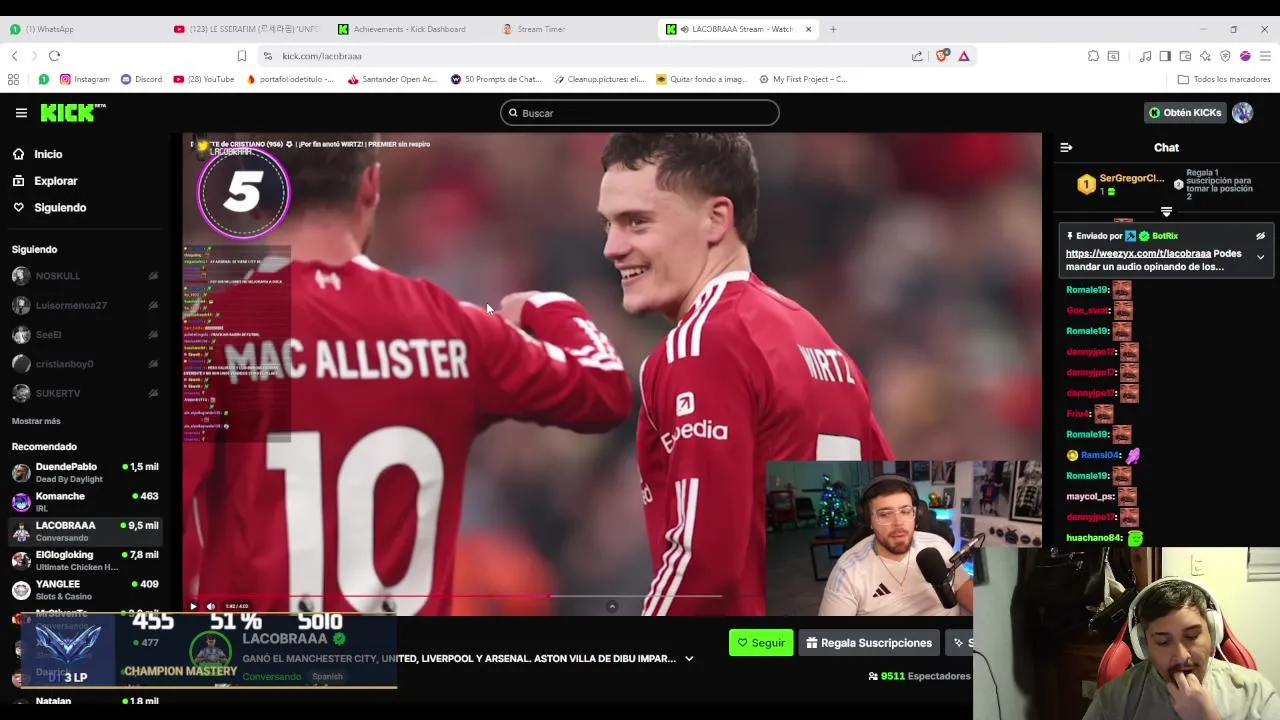Reload the current page

click(x=54, y=56)
